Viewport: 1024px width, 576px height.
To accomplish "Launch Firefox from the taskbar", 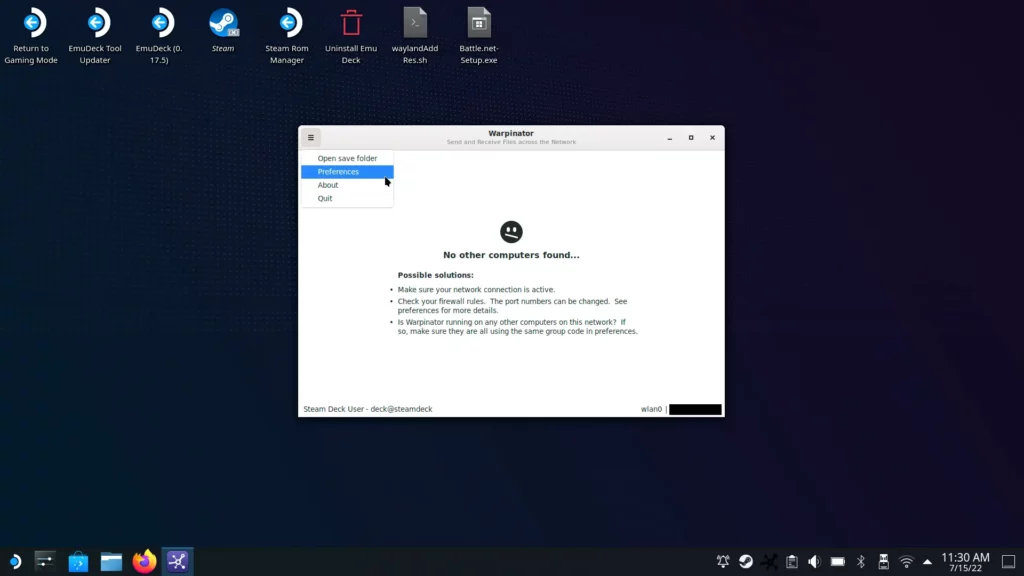I will (144, 562).
